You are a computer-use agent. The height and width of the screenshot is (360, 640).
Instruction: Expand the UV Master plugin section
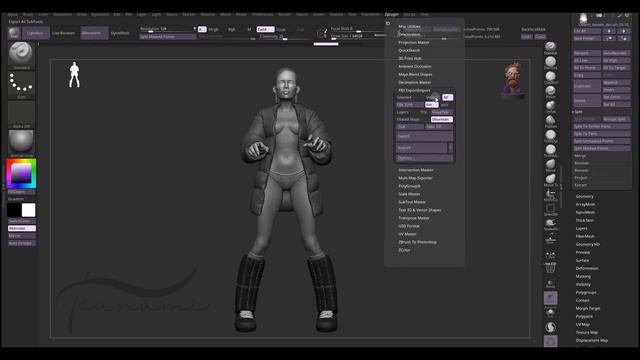(x=407, y=234)
